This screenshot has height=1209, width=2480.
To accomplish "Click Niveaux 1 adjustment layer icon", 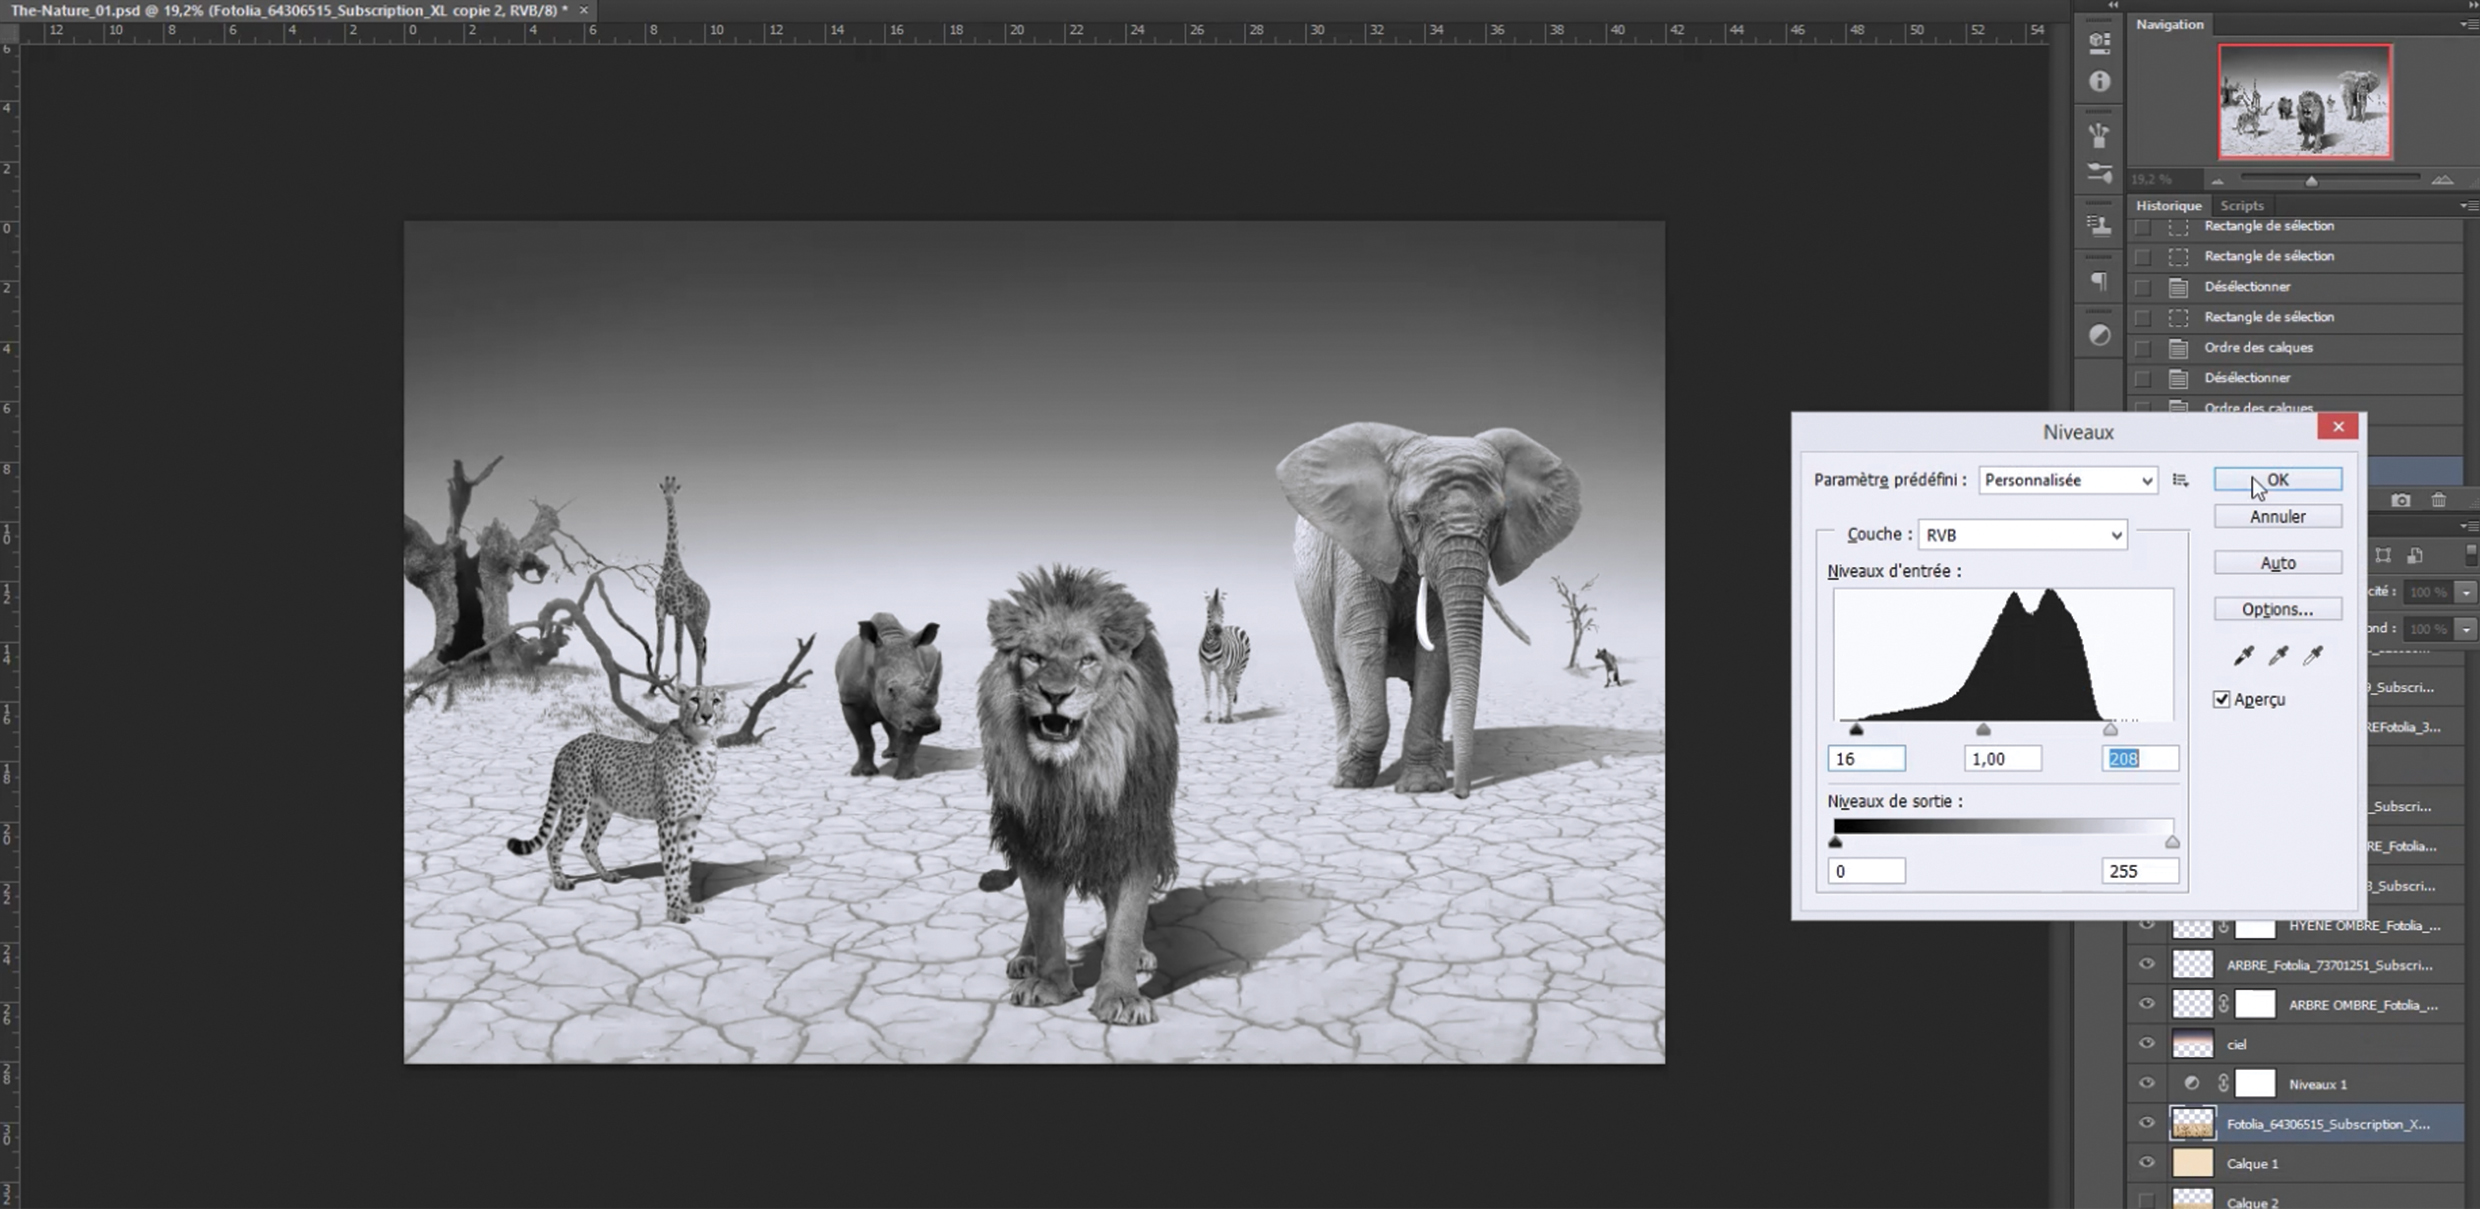I will click(2191, 1083).
